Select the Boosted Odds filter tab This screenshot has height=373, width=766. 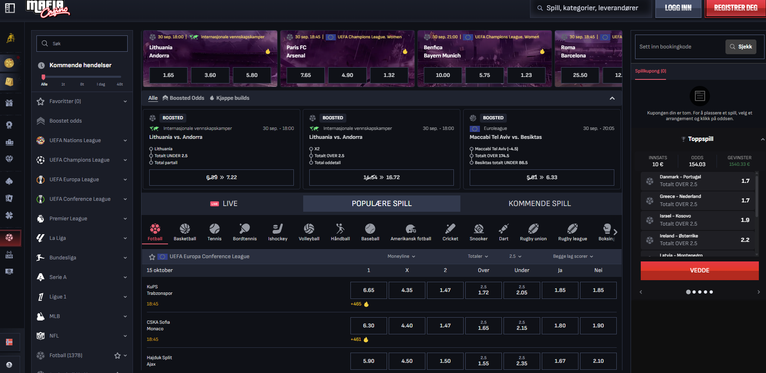click(x=183, y=98)
